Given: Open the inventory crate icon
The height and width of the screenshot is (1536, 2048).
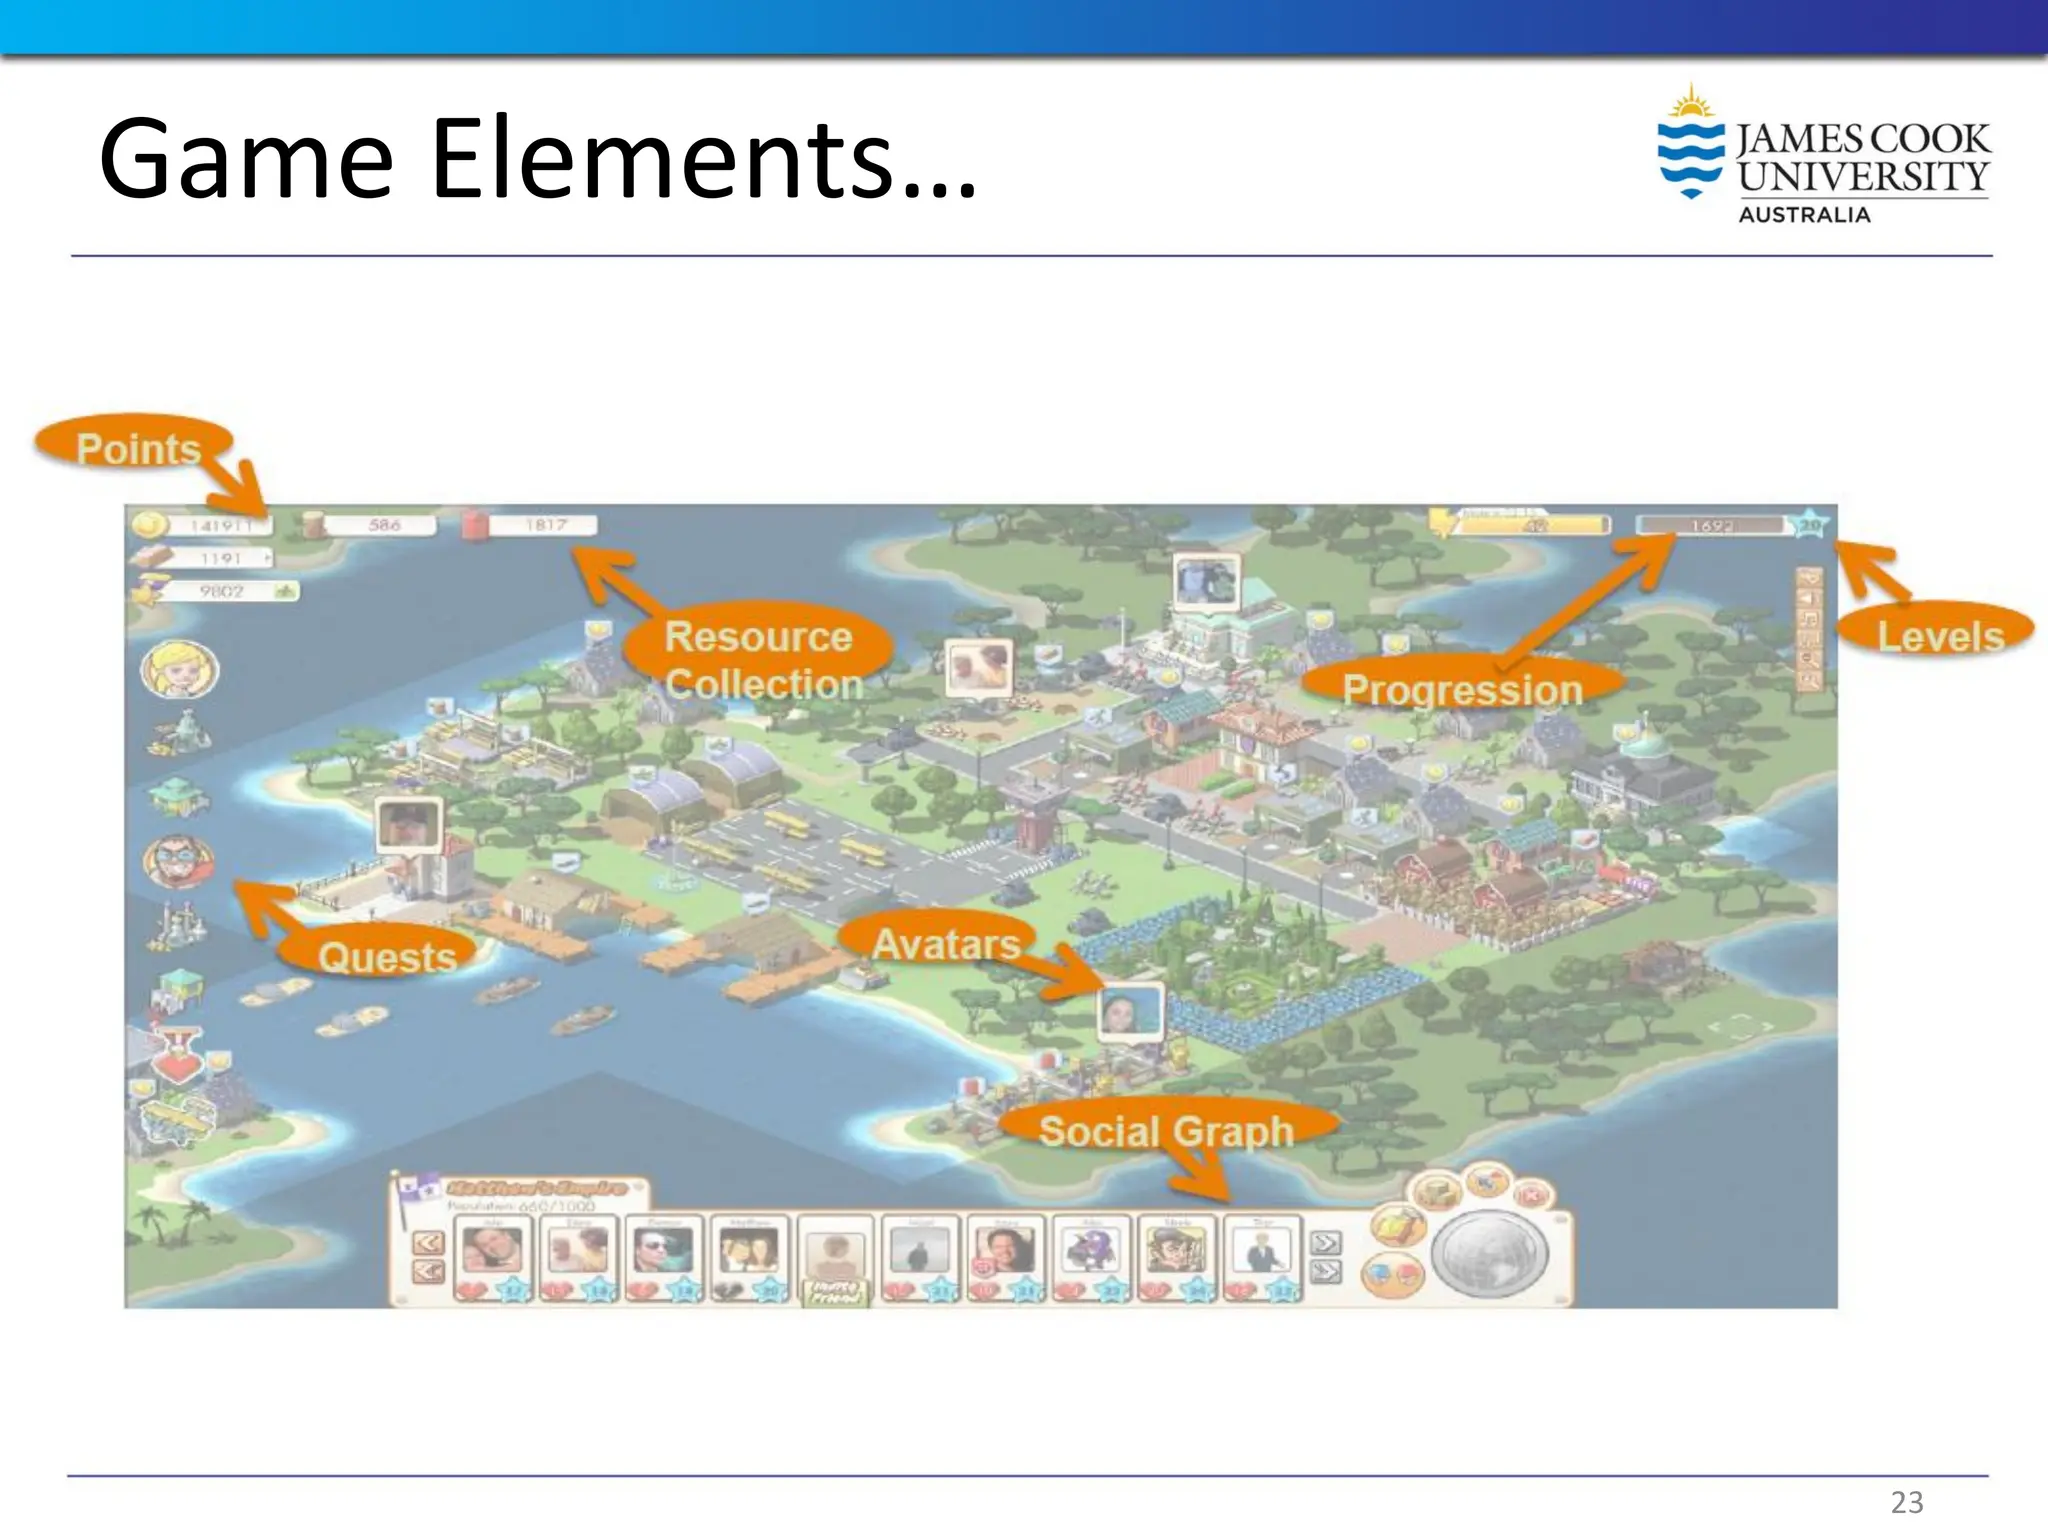Looking at the screenshot, I should coord(1436,1190).
